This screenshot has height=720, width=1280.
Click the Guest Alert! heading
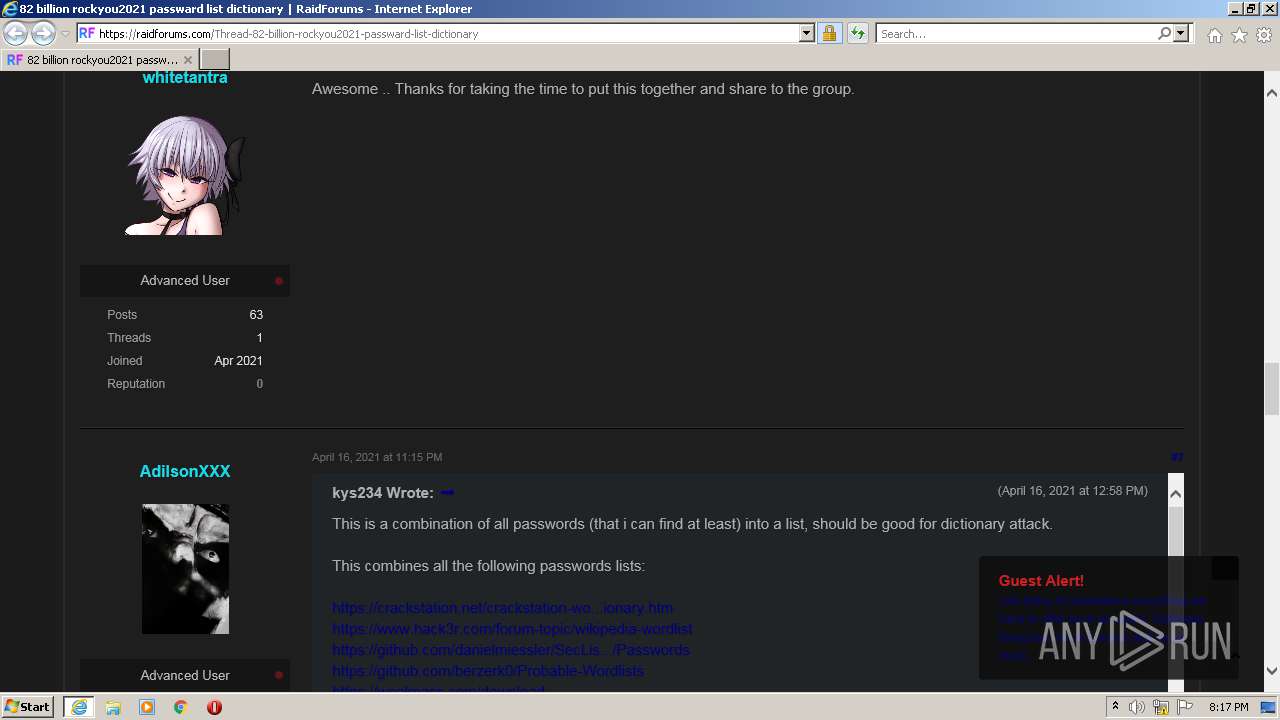1041,581
